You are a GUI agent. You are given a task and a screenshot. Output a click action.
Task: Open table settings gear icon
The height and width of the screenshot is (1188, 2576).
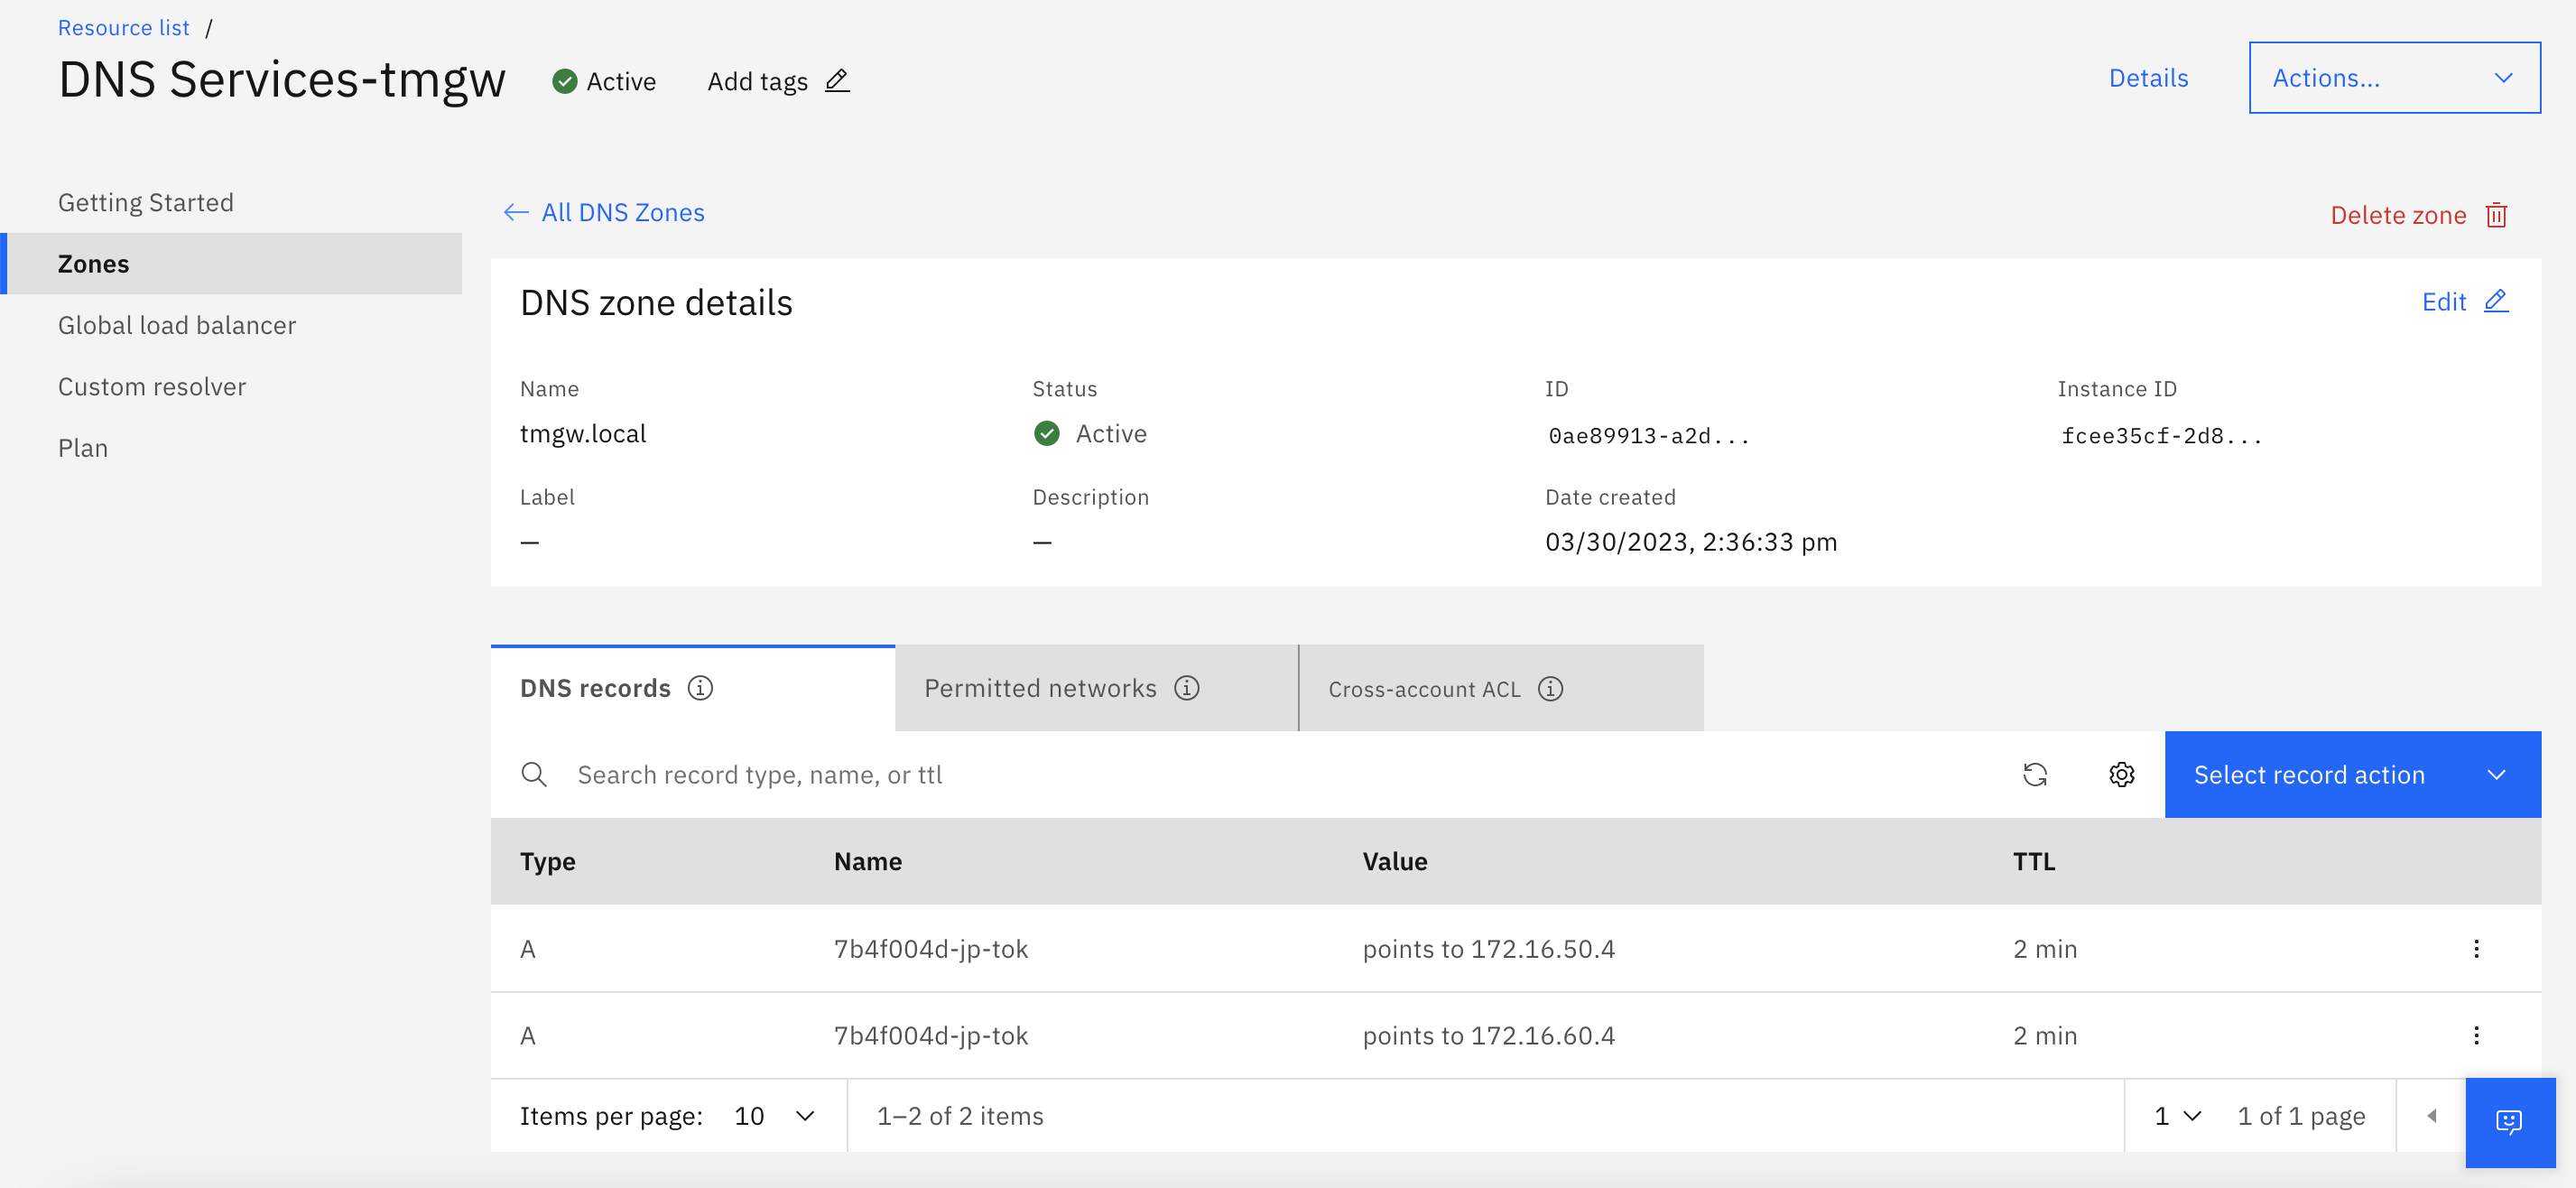coord(2121,774)
